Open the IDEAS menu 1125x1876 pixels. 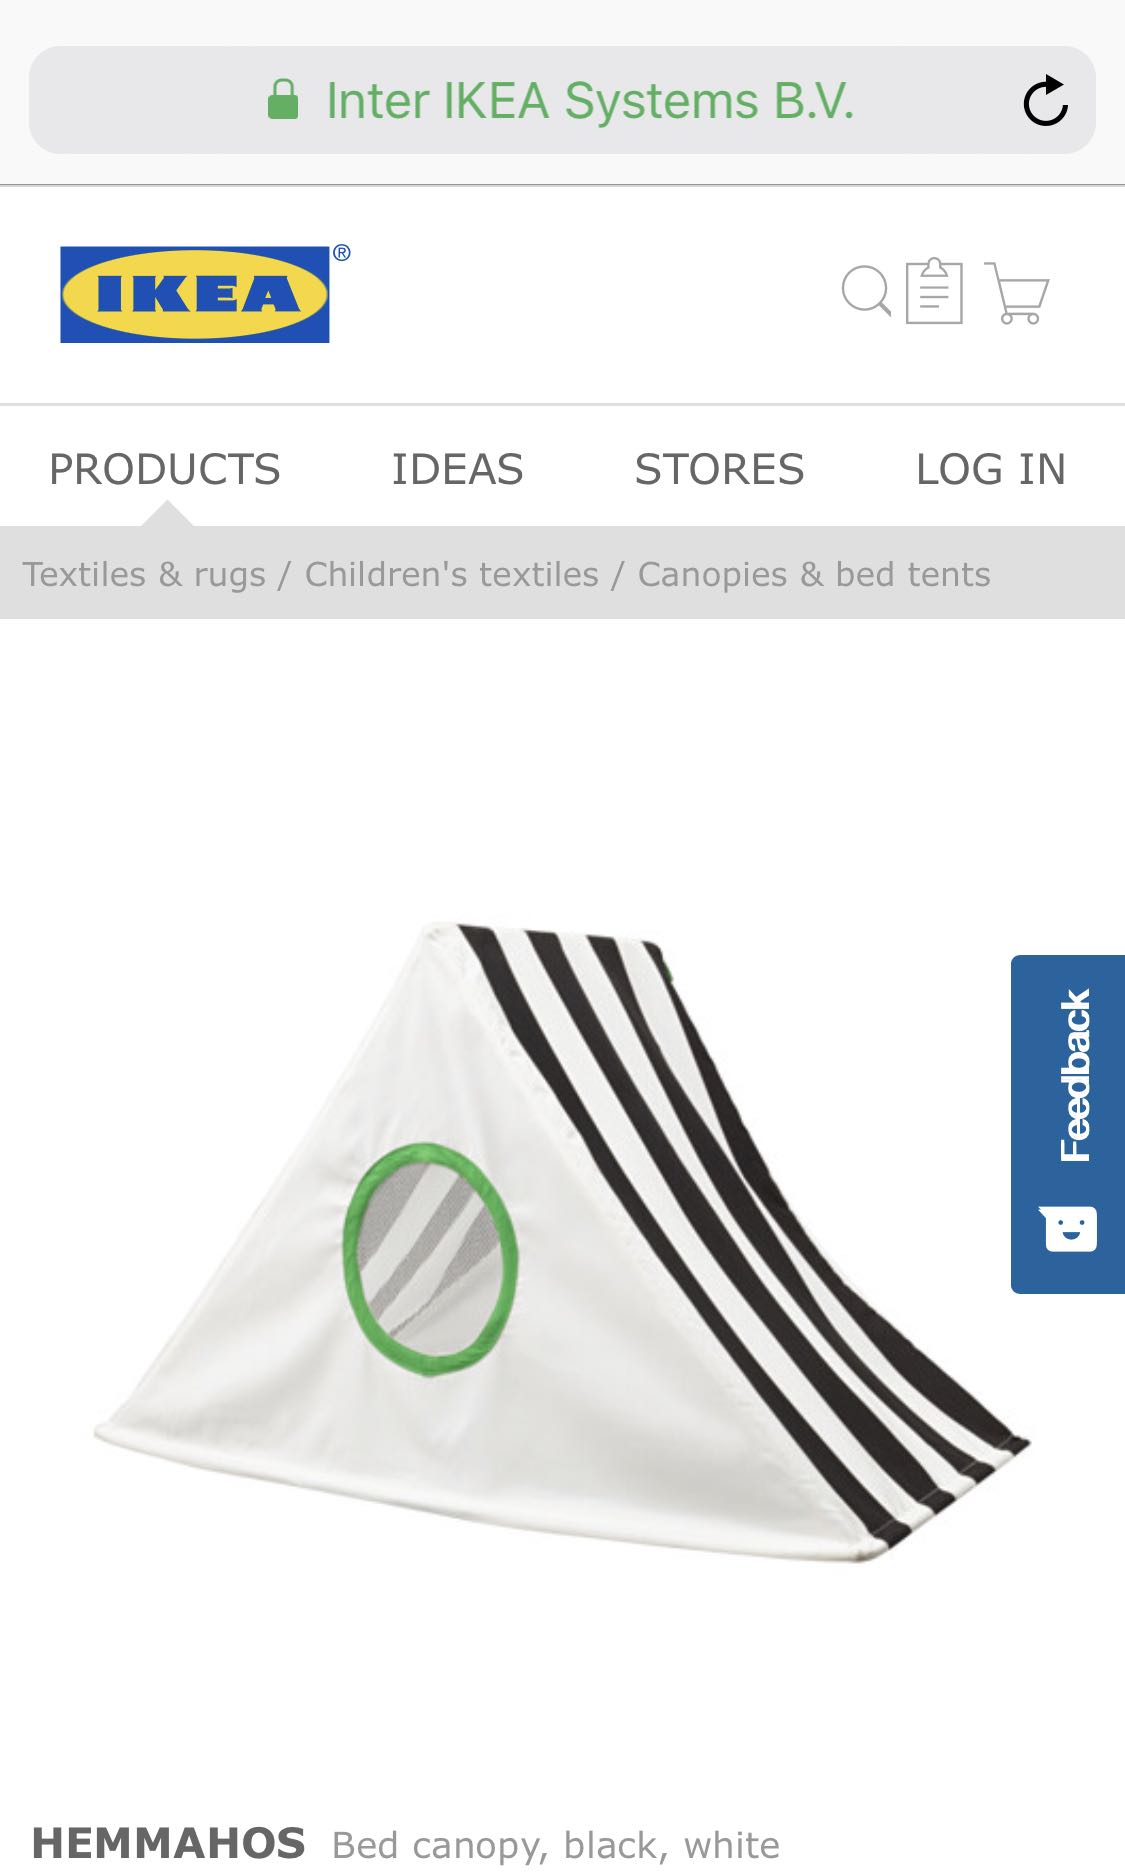coord(457,469)
